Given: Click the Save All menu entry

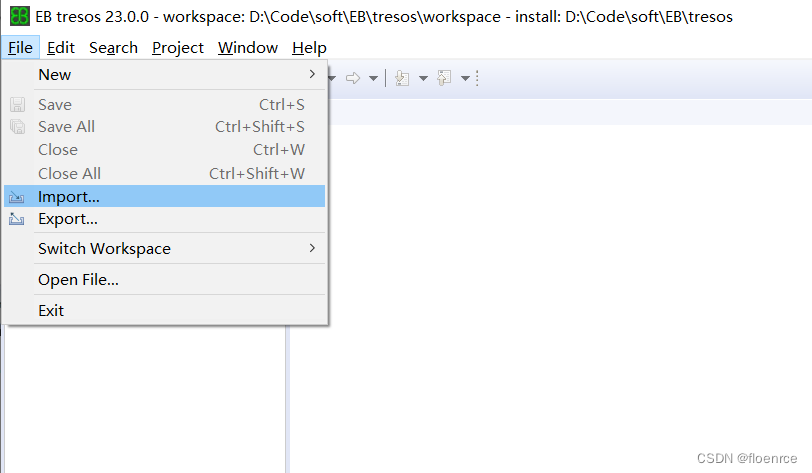Looking at the screenshot, I should tap(165, 127).
